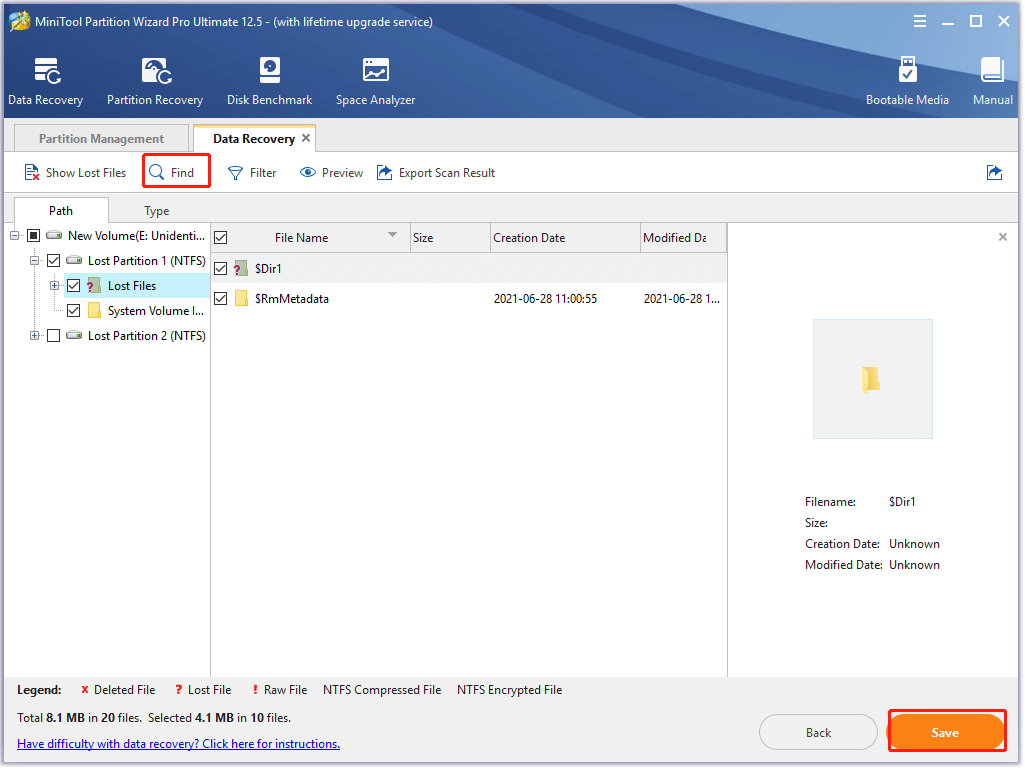Toggle the New Volume checkbox
The height and width of the screenshot is (768, 1025).
[33, 235]
